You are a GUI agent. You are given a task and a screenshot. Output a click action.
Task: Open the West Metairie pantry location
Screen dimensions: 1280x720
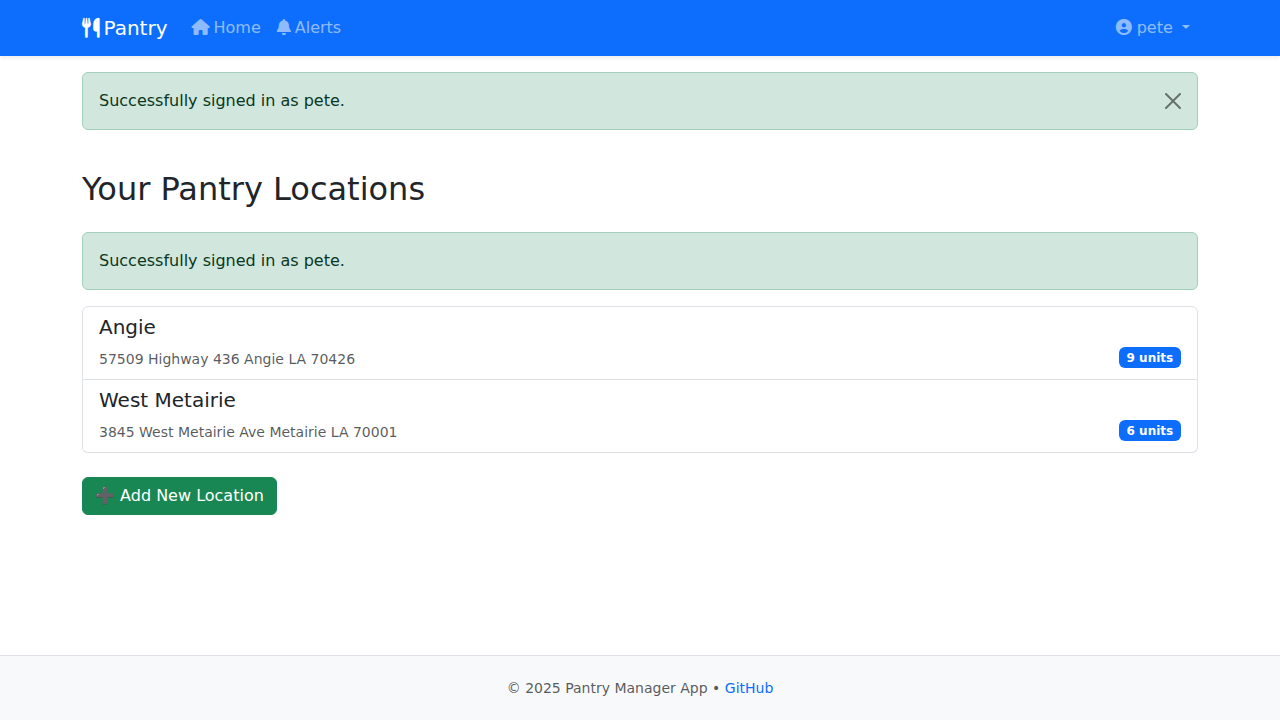[167, 400]
